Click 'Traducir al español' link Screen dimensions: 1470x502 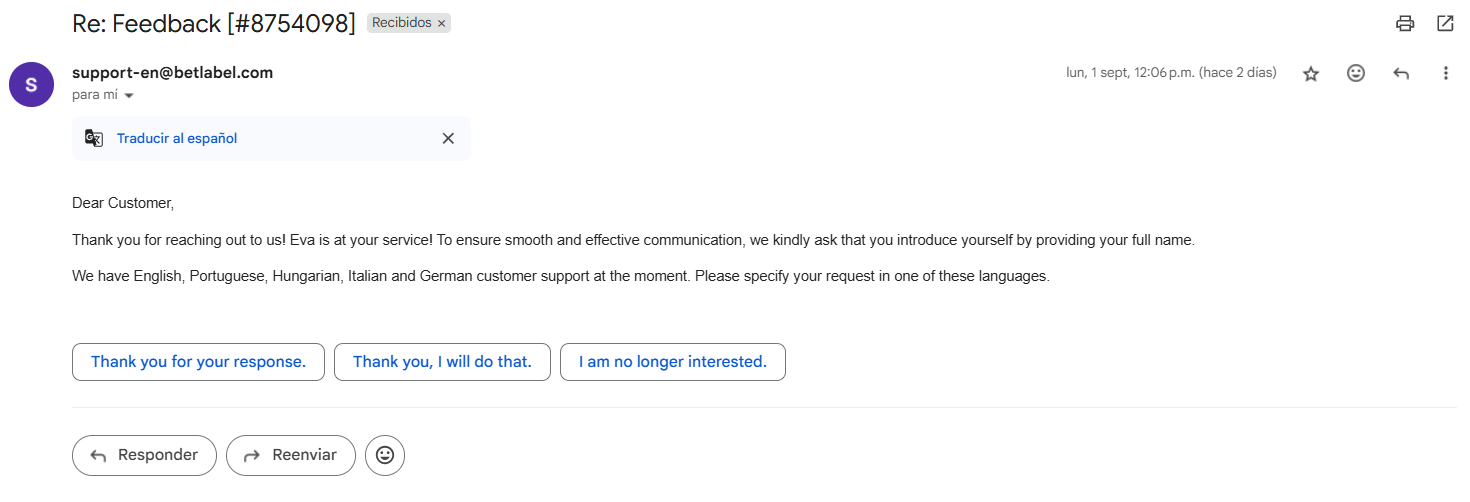(177, 139)
